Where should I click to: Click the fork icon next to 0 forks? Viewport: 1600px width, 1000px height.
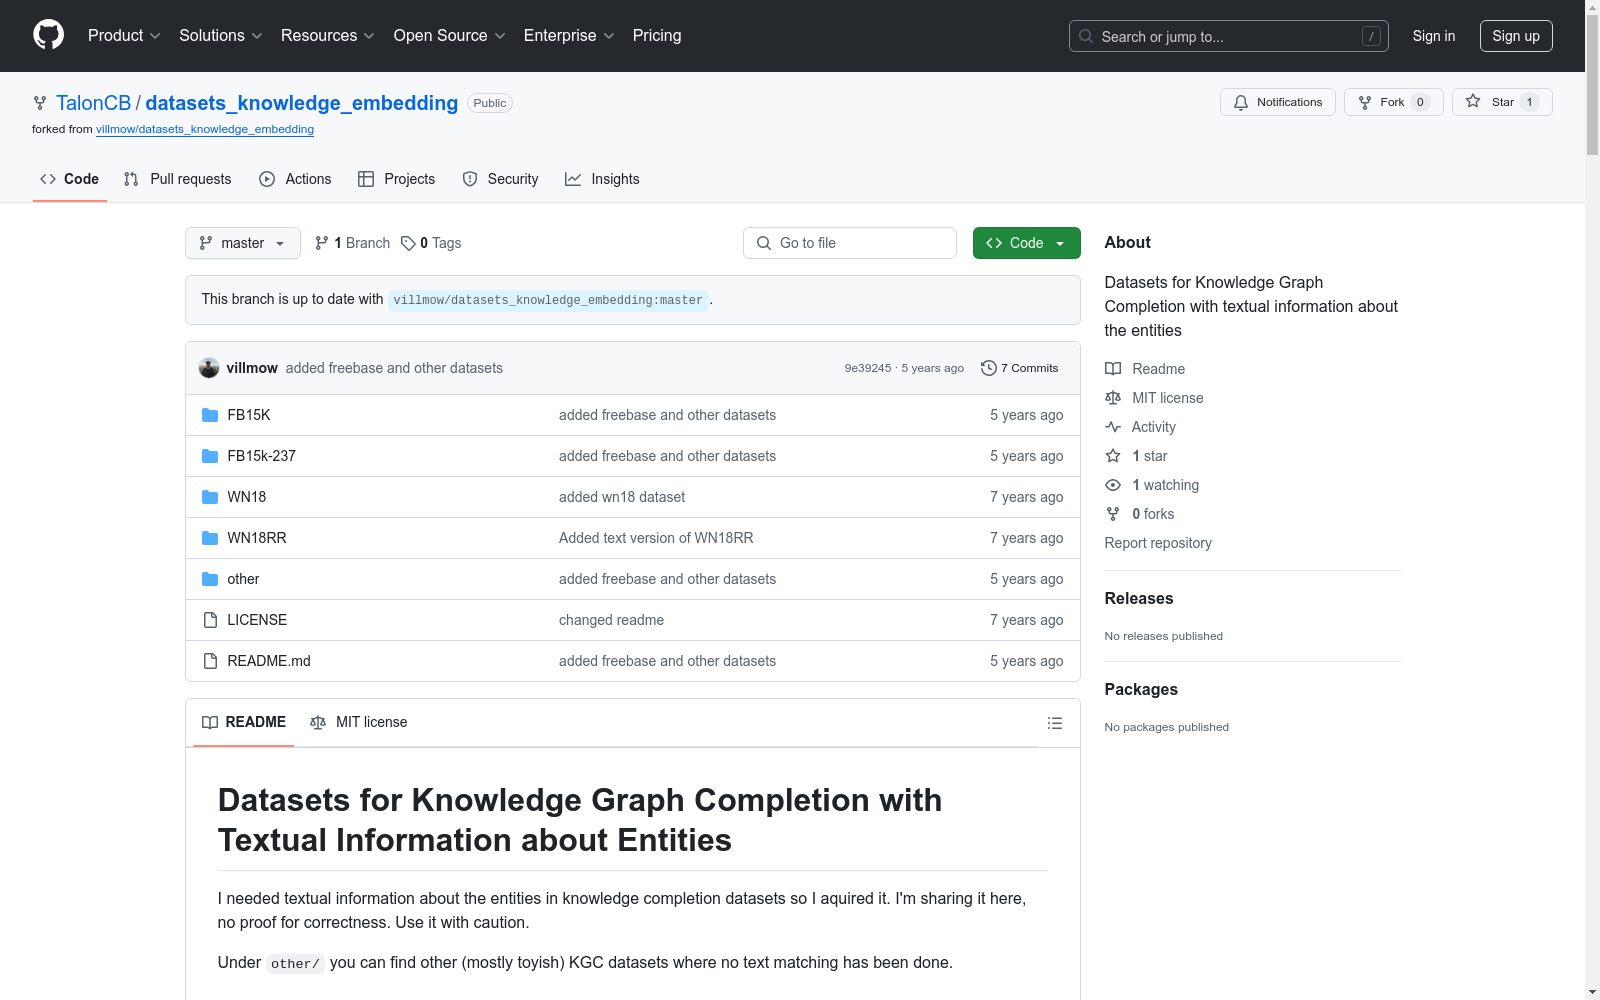pos(1113,514)
